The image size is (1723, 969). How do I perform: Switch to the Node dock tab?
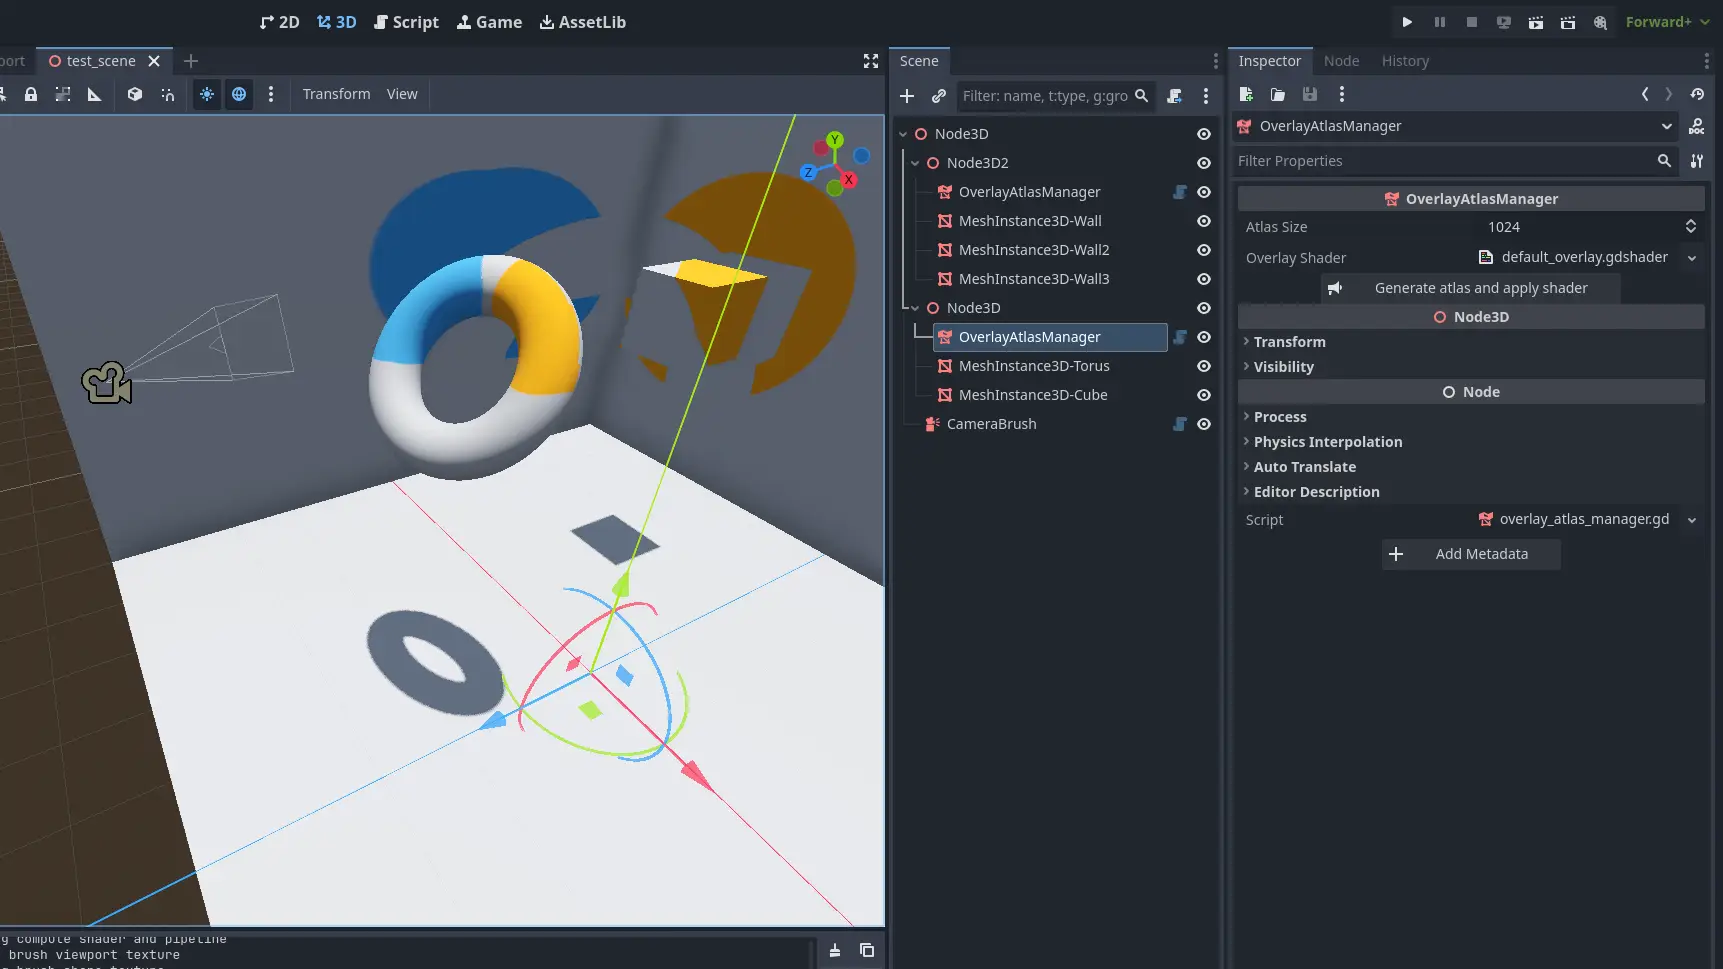pyautogui.click(x=1341, y=61)
